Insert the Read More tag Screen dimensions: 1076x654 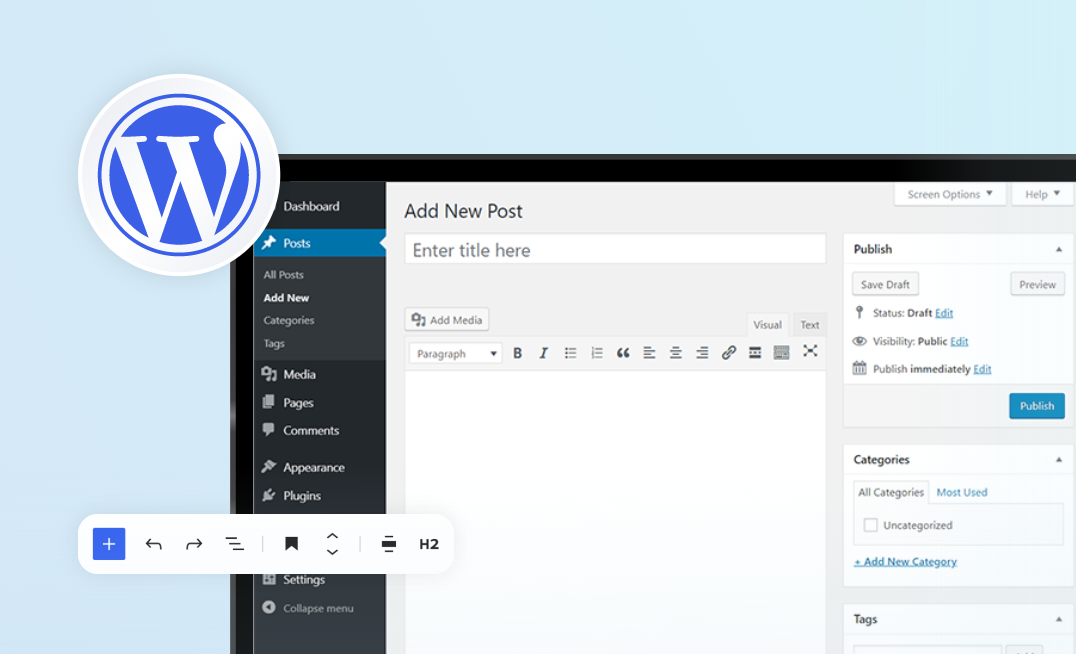coord(754,352)
